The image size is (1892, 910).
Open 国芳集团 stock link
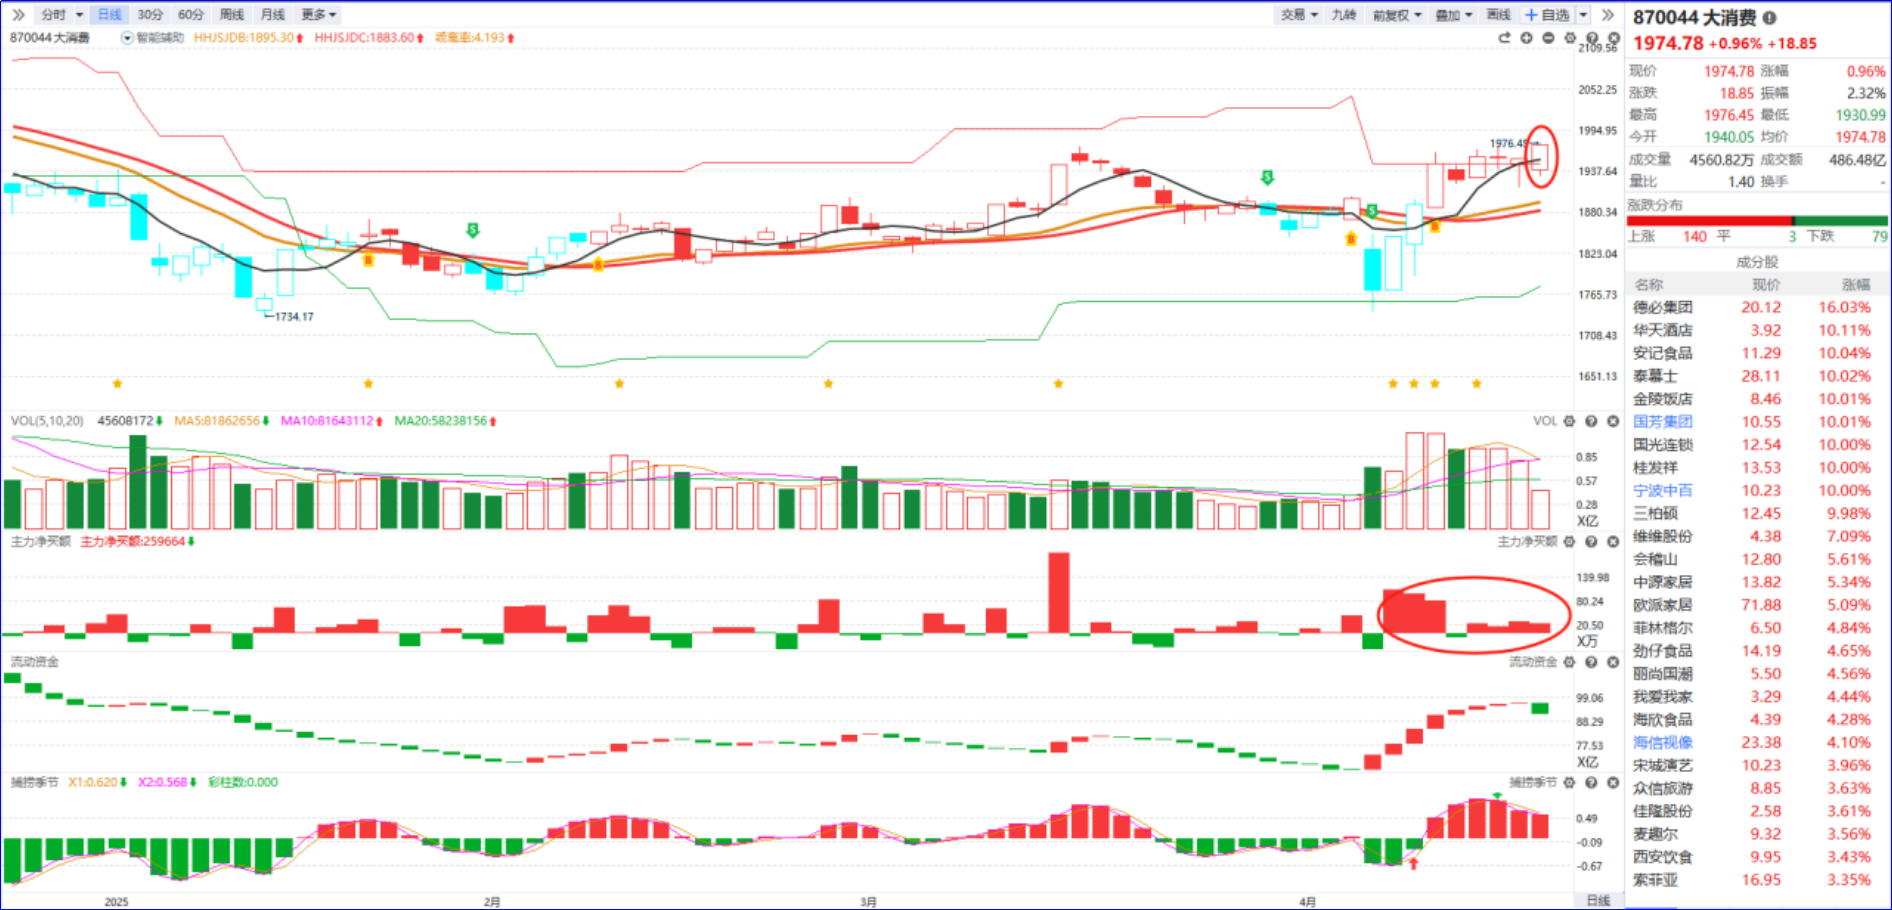tap(1663, 422)
